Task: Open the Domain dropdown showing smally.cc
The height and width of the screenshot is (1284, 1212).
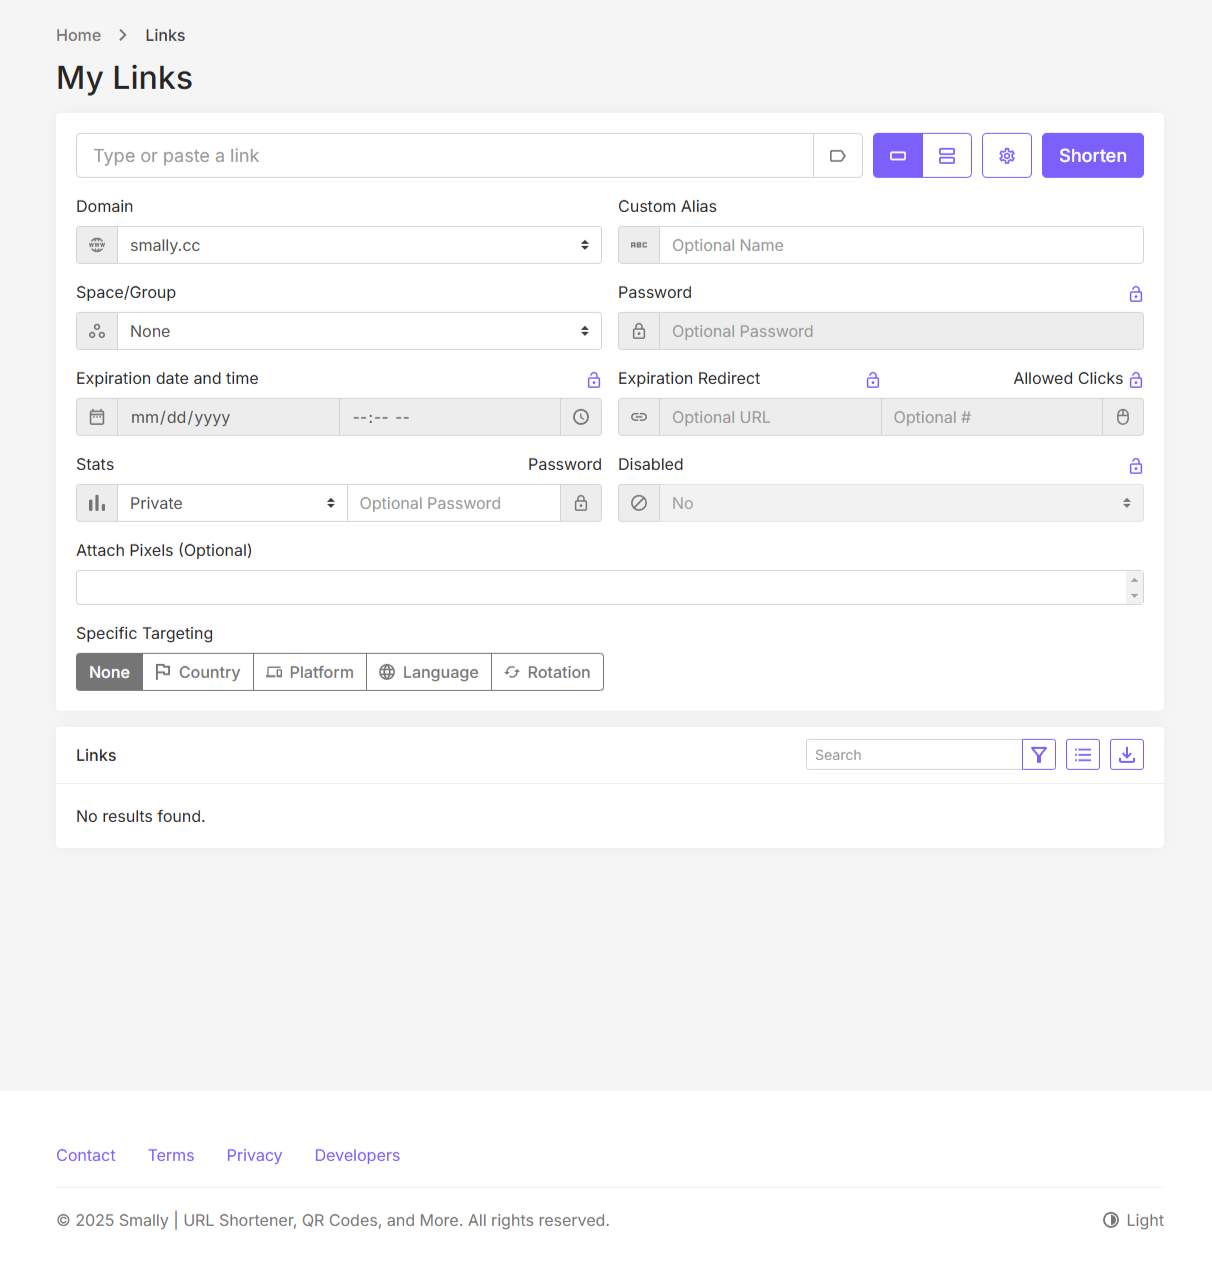Action: coord(359,245)
